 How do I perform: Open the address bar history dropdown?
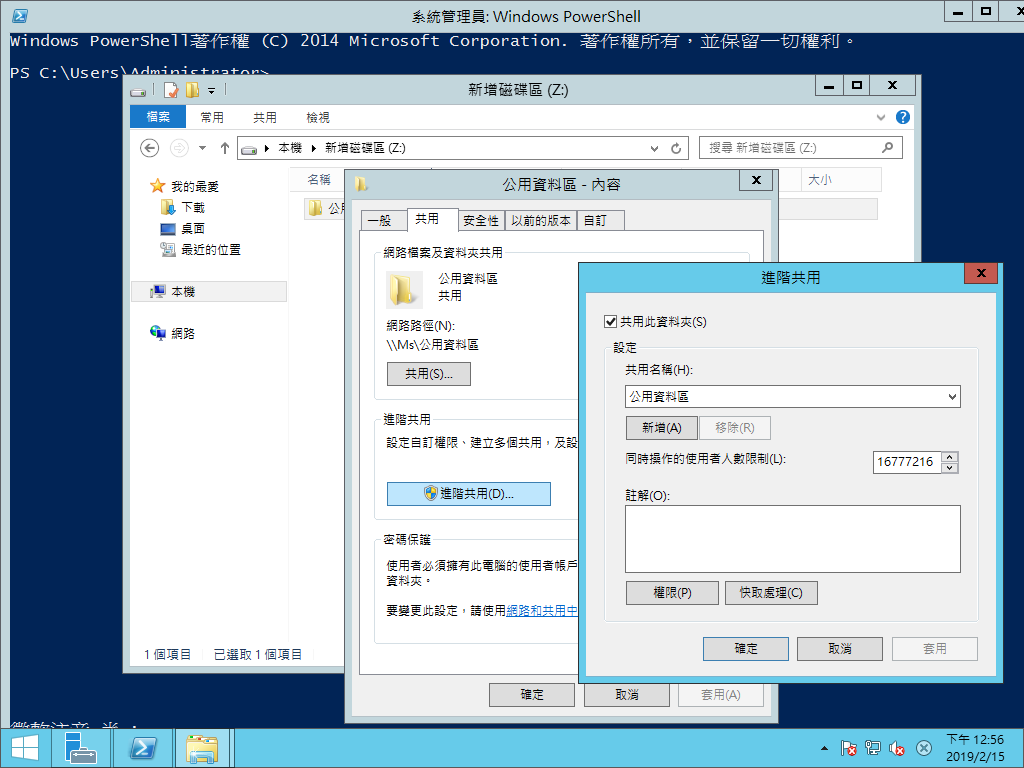(654, 148)
